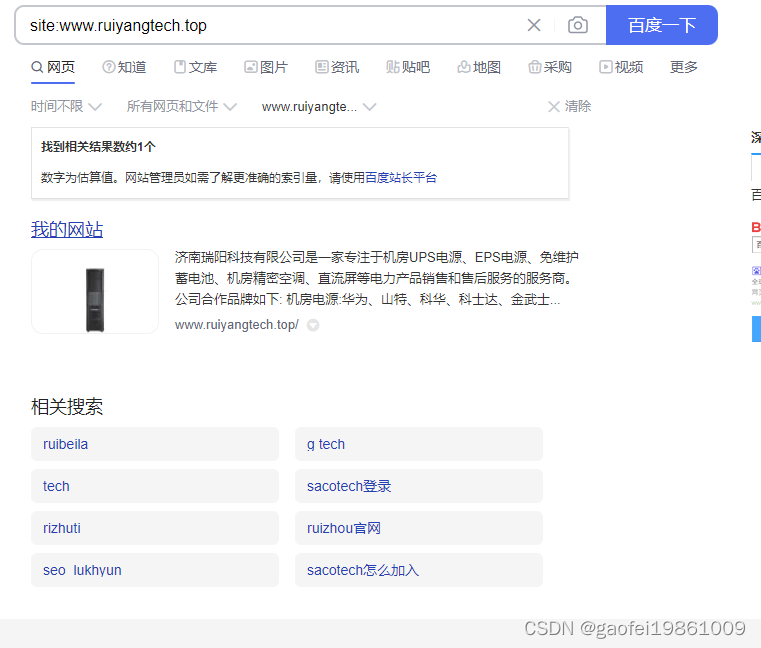Open the 地图 tab
The image size is (761, 648).
[479, 67]
